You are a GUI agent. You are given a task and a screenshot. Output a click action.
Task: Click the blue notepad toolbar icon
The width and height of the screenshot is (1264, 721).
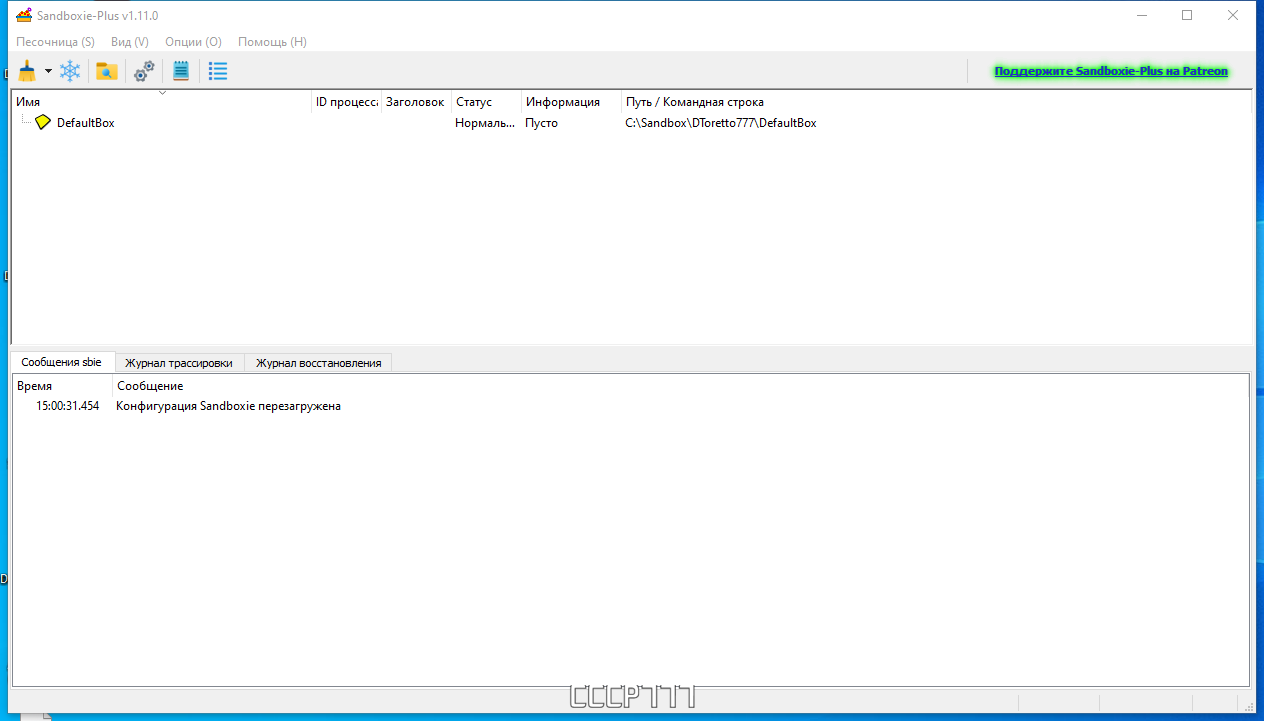click(x=181, y=71)
